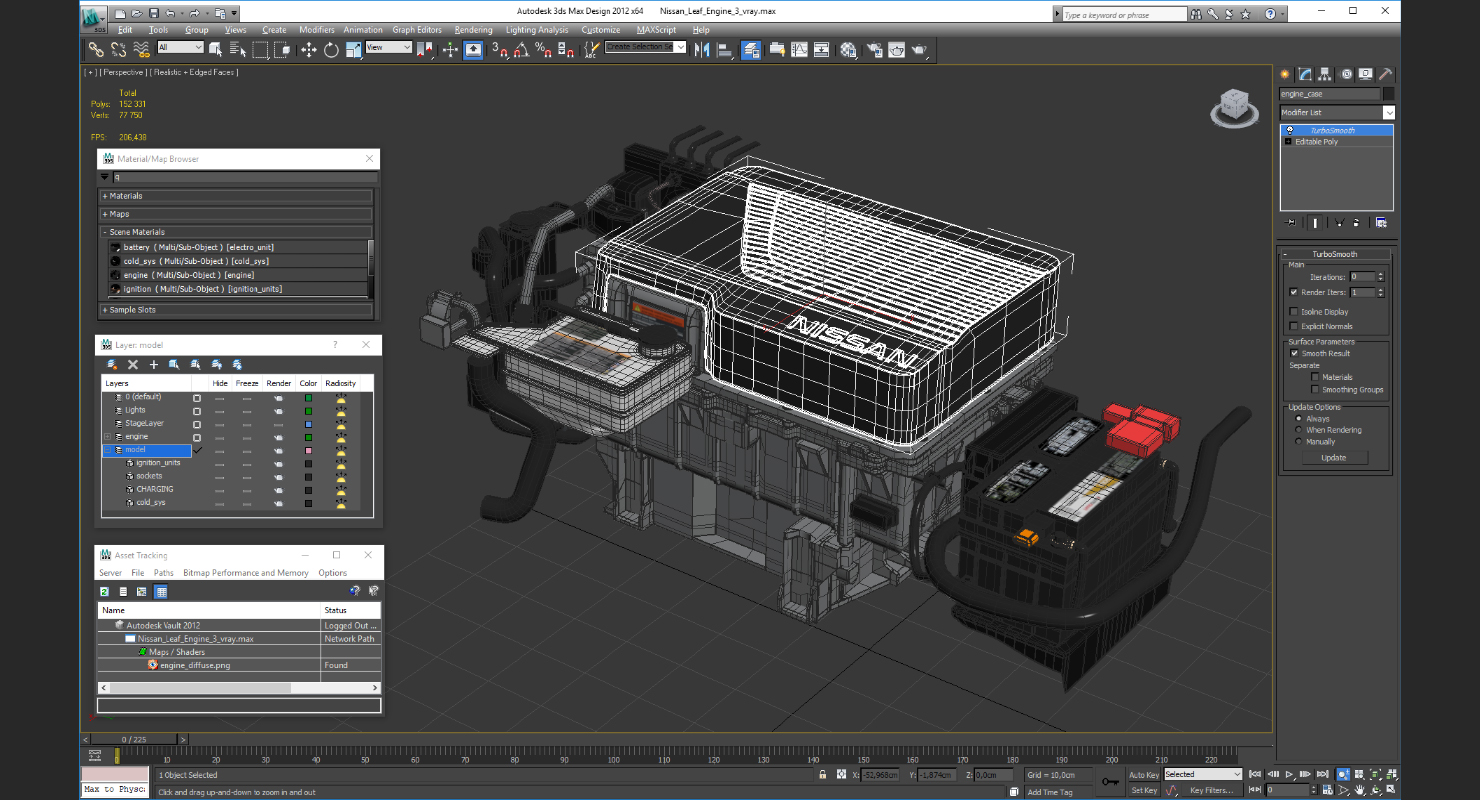
Task: Check Separate by Smoothing Groups option
Action: coord(1315,390)
